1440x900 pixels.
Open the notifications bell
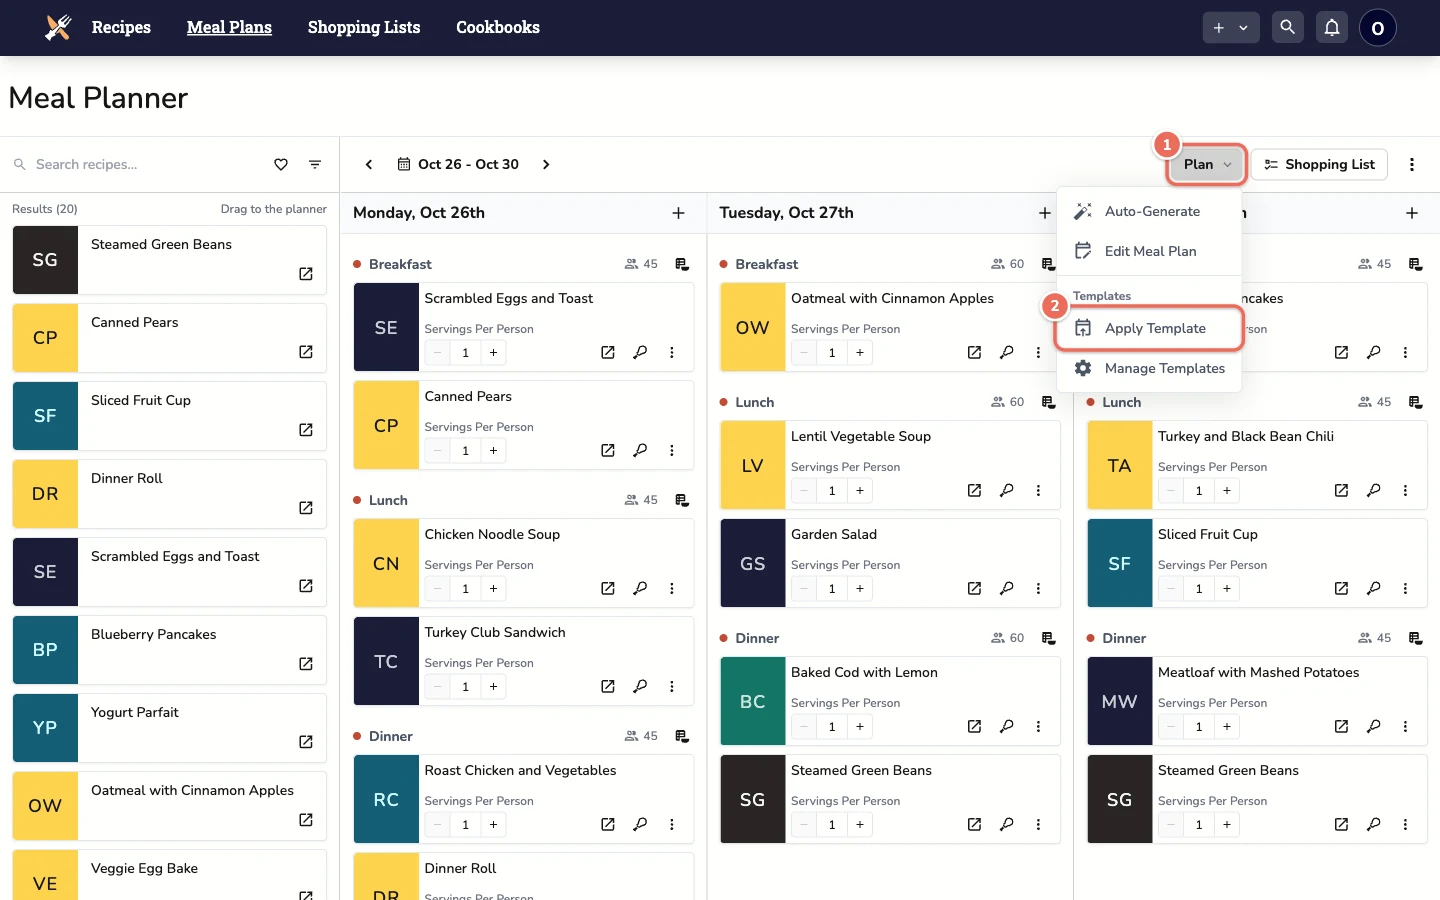coord(1332,27)
